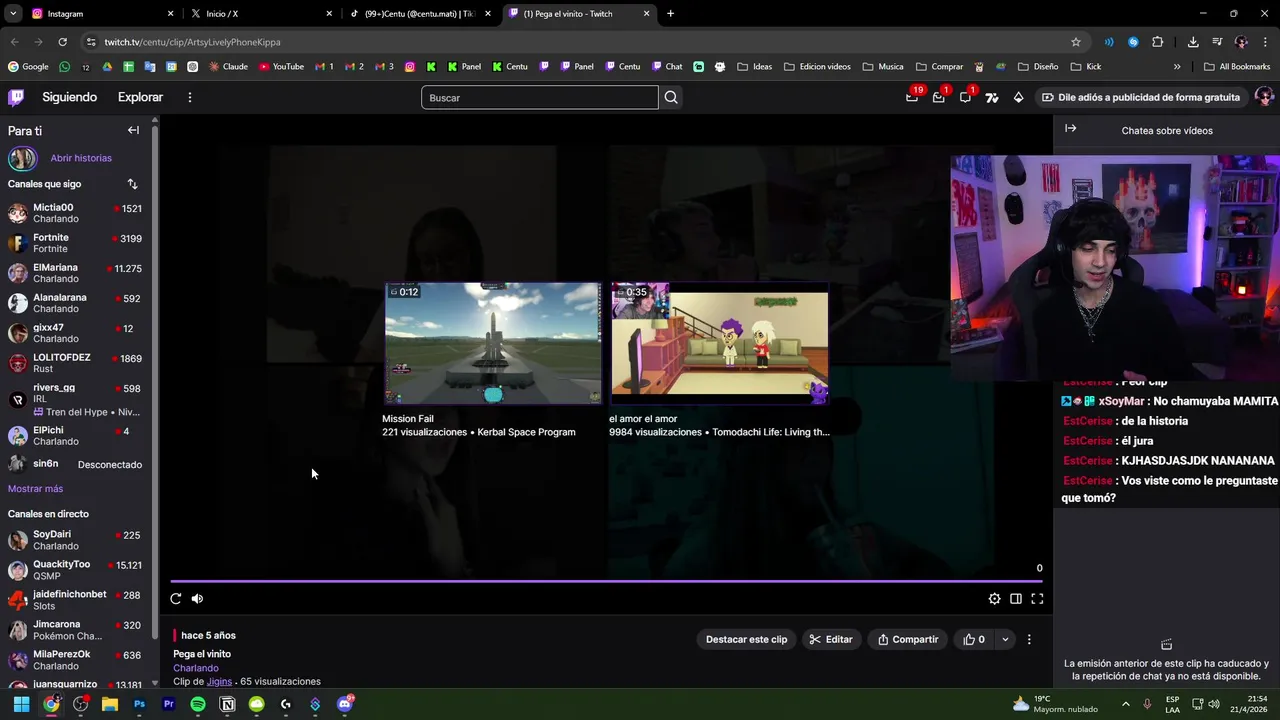The width and height of the screenshot is (1280, 720).
Task: Open the user avatar menu
Action: point(1263,97)
